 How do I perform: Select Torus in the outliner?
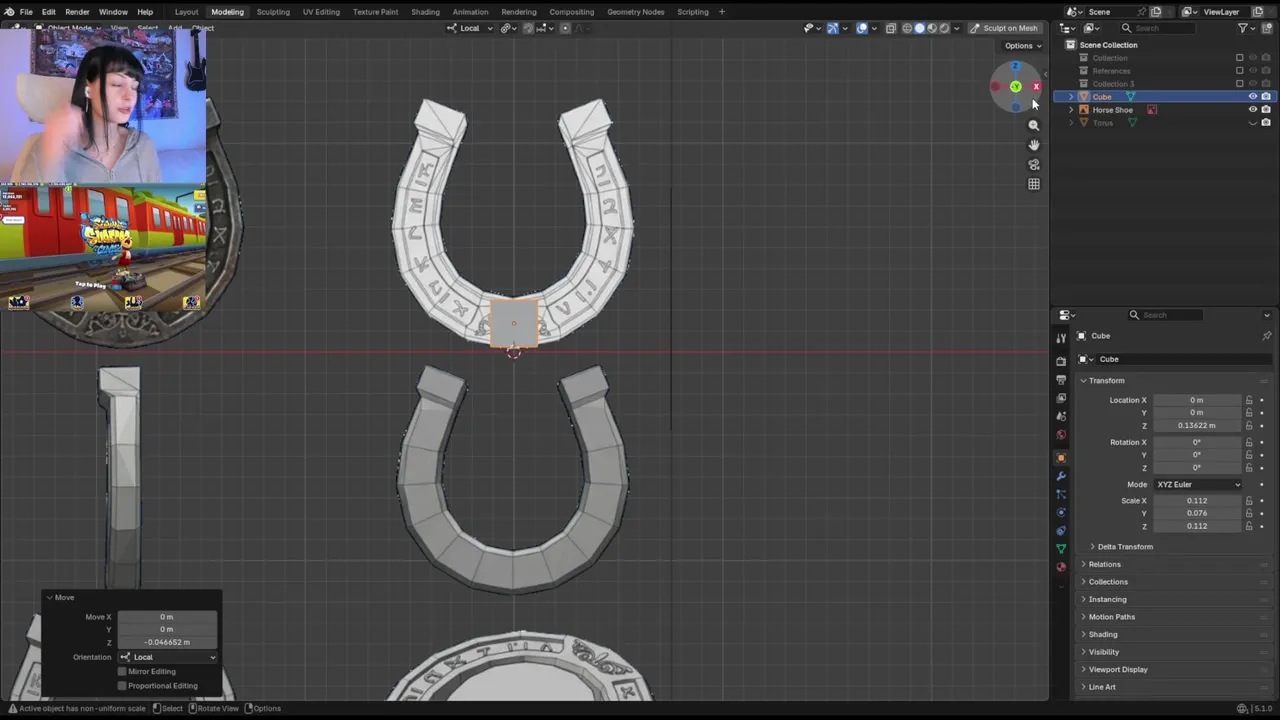[x=1102, y=123]
